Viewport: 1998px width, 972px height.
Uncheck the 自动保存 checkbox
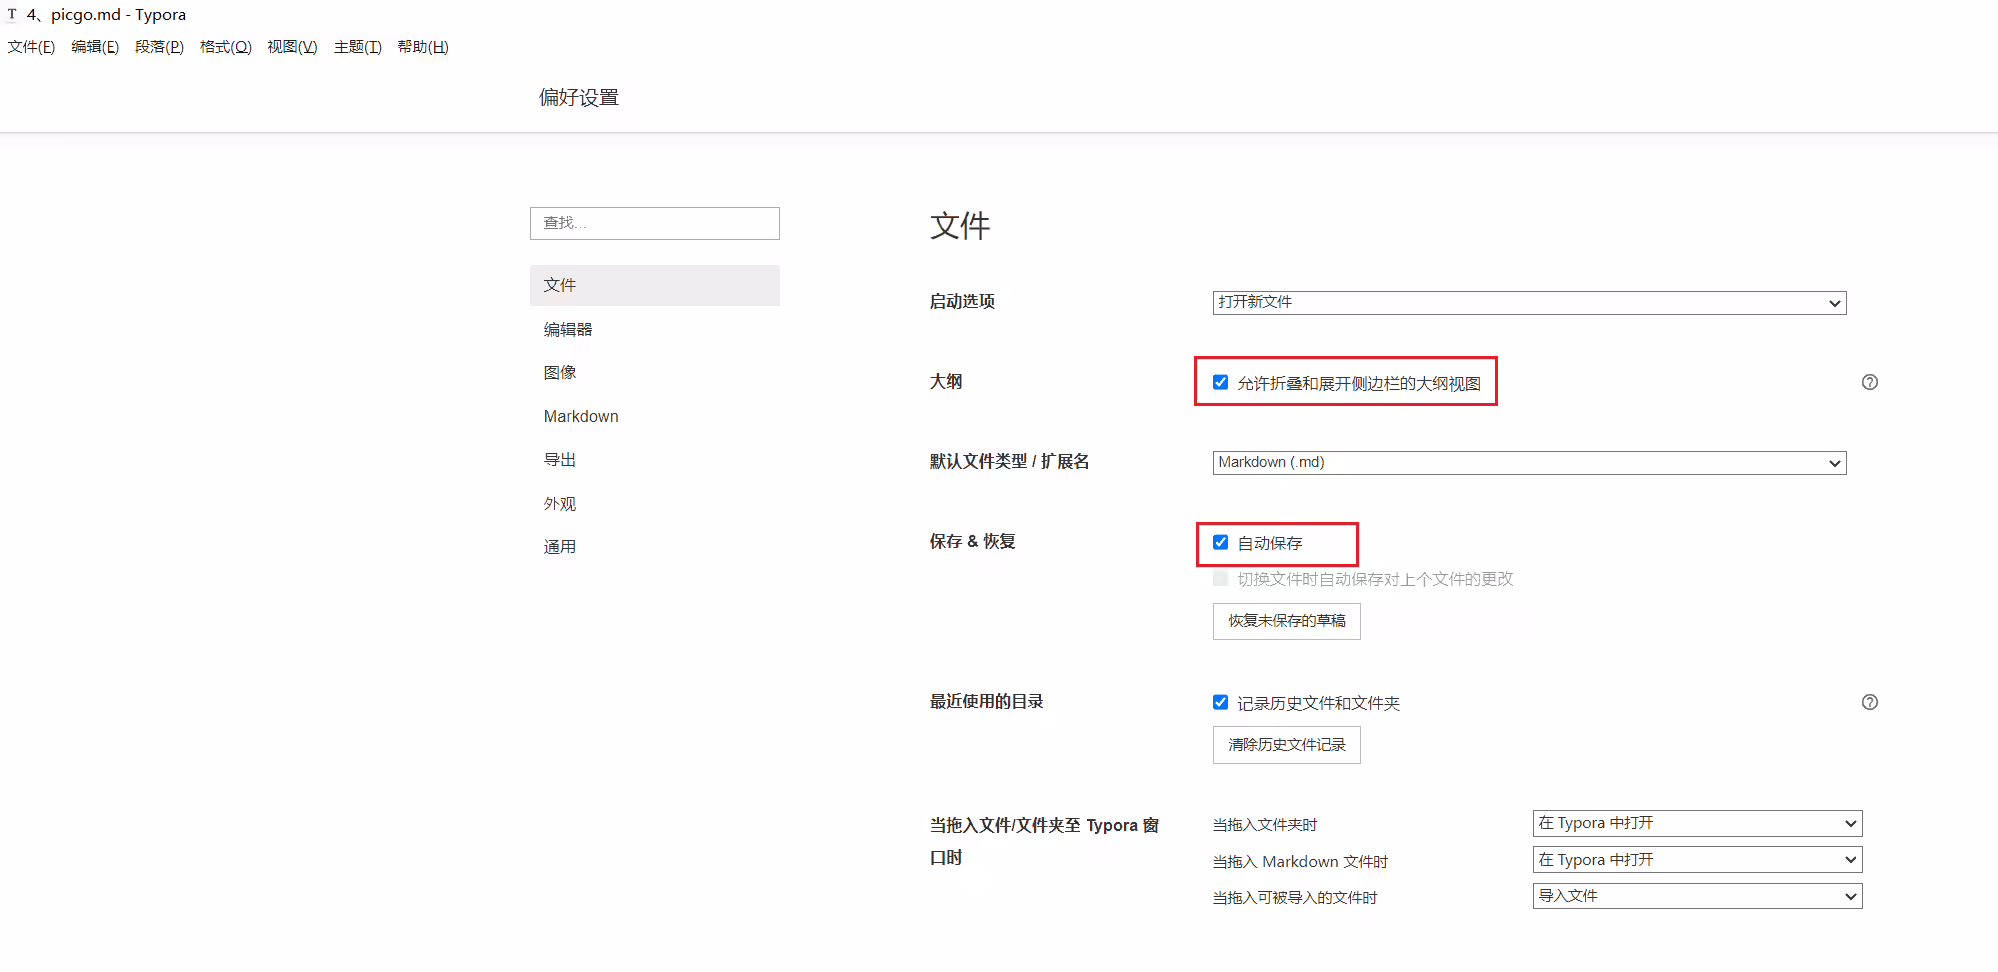point(1220,542)
